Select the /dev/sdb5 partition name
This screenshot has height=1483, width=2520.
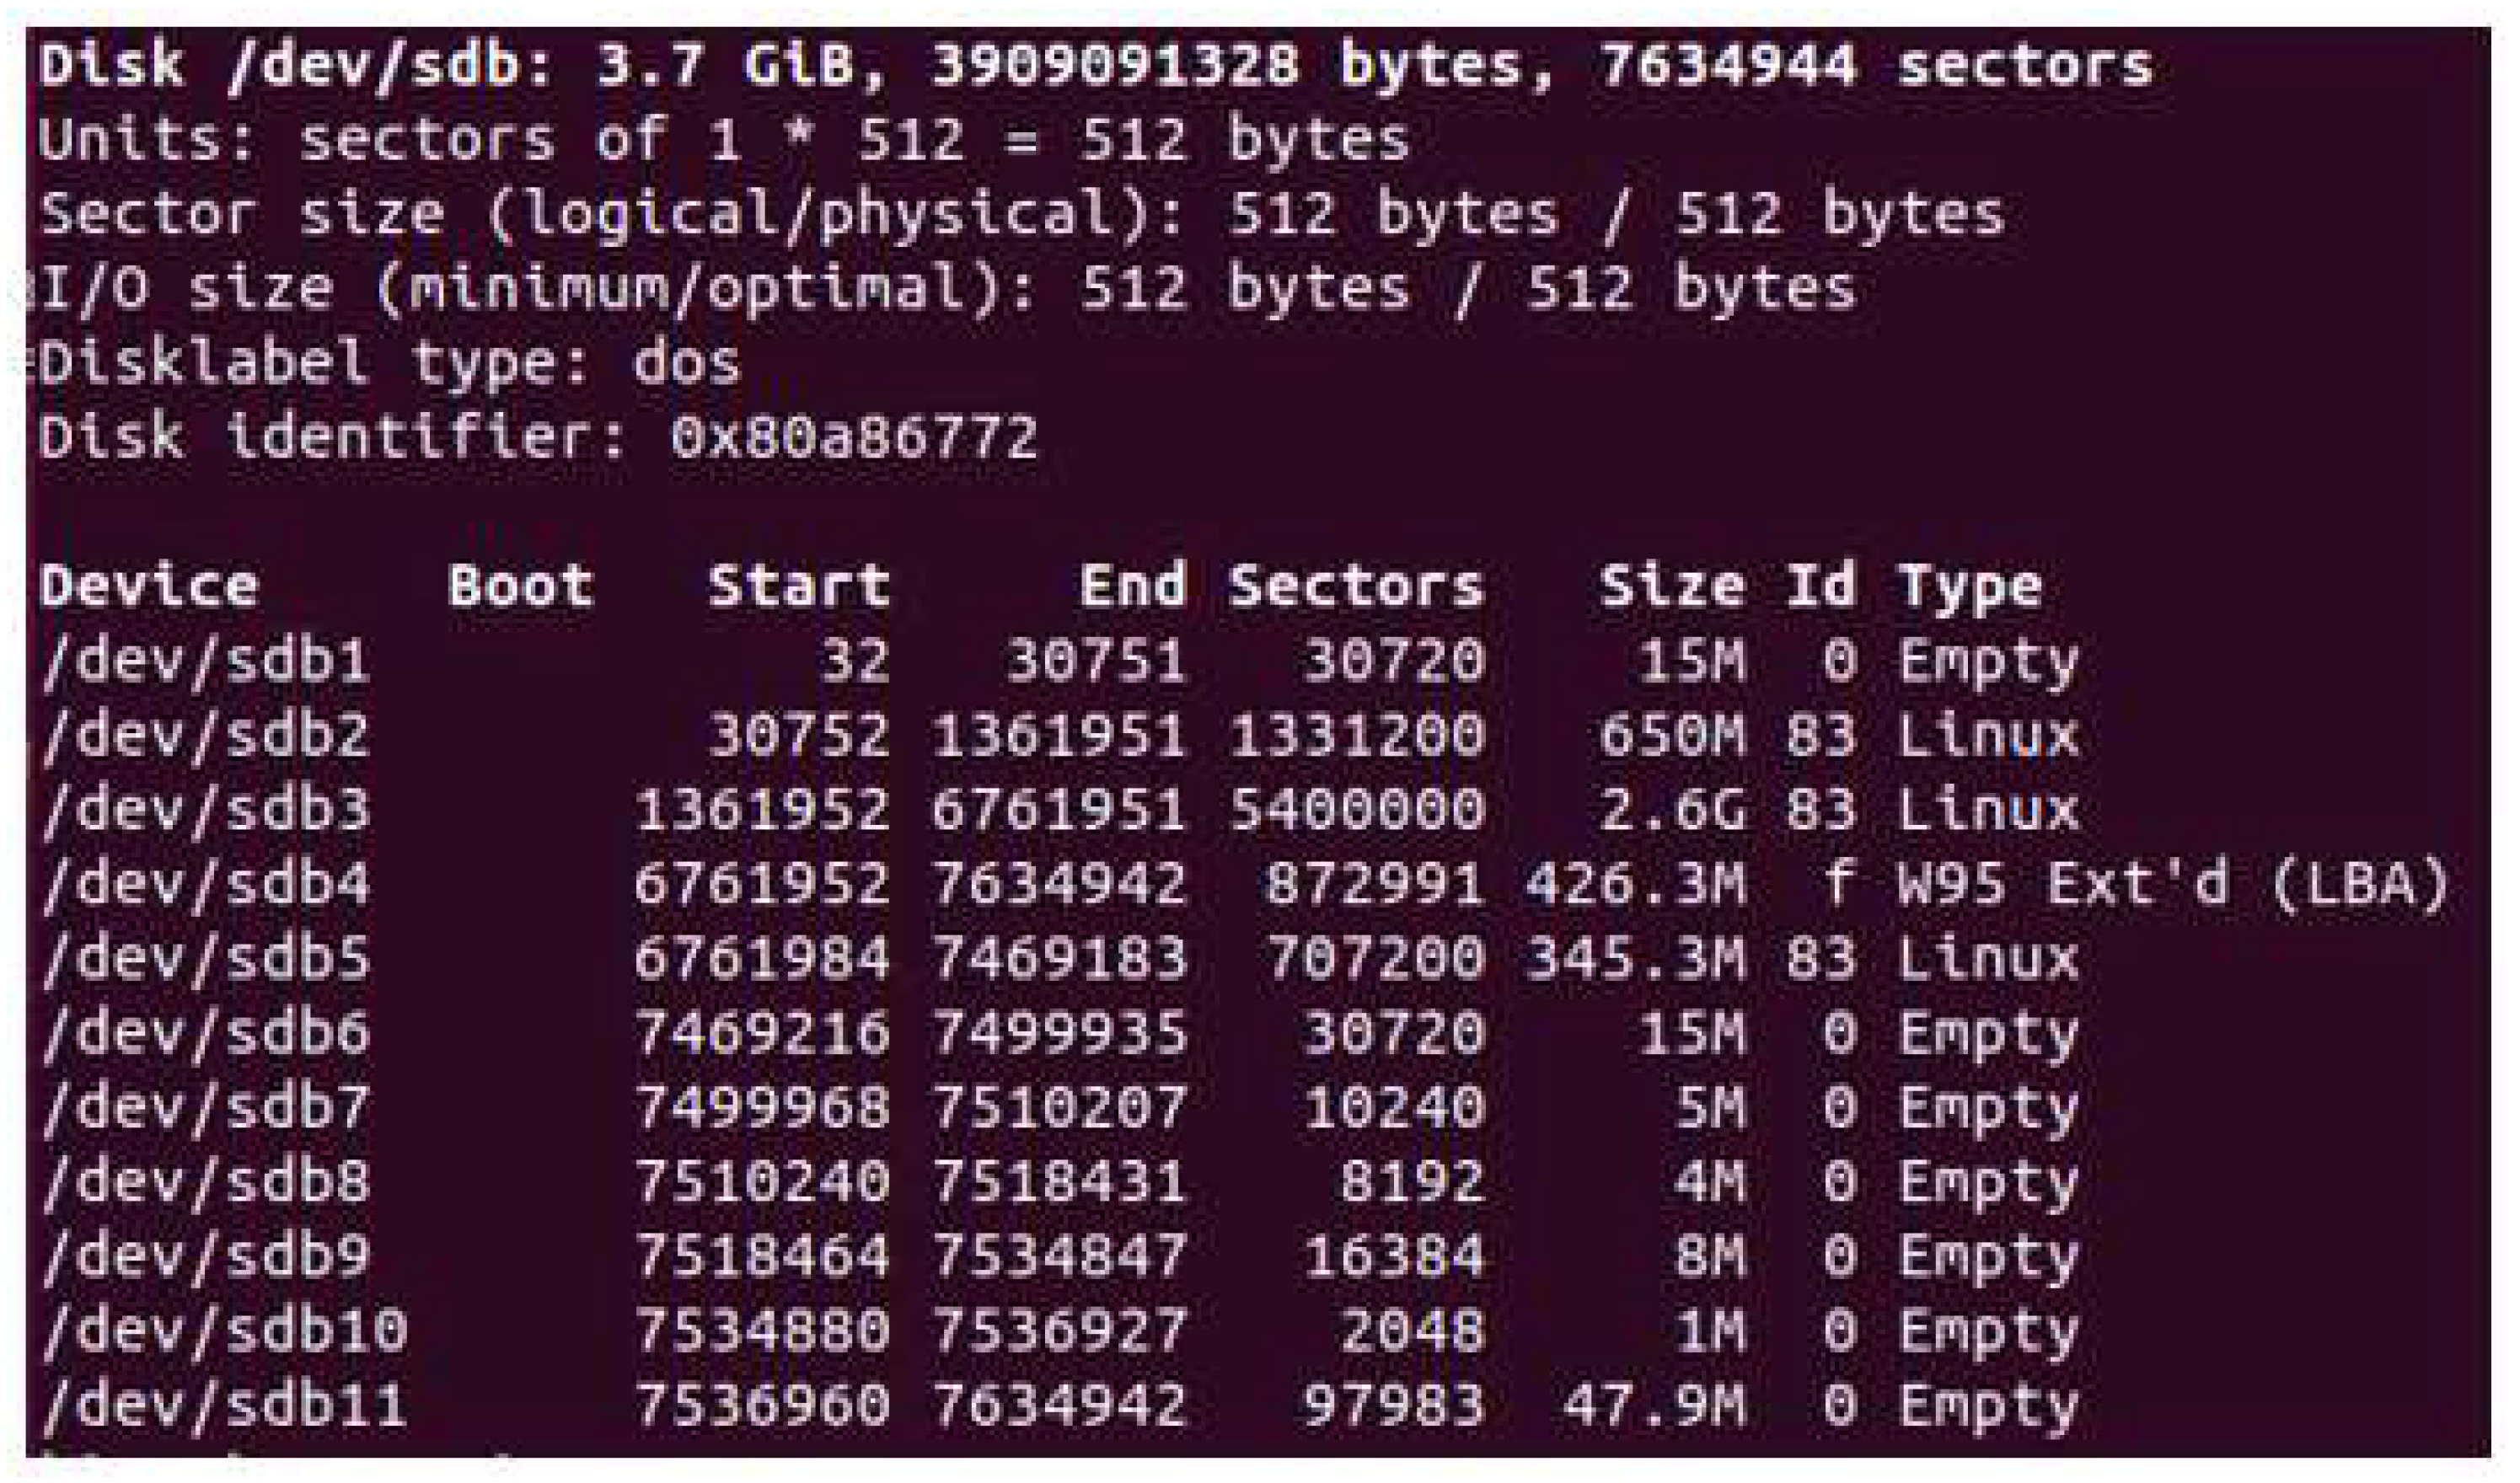click(x=205, y=959)
